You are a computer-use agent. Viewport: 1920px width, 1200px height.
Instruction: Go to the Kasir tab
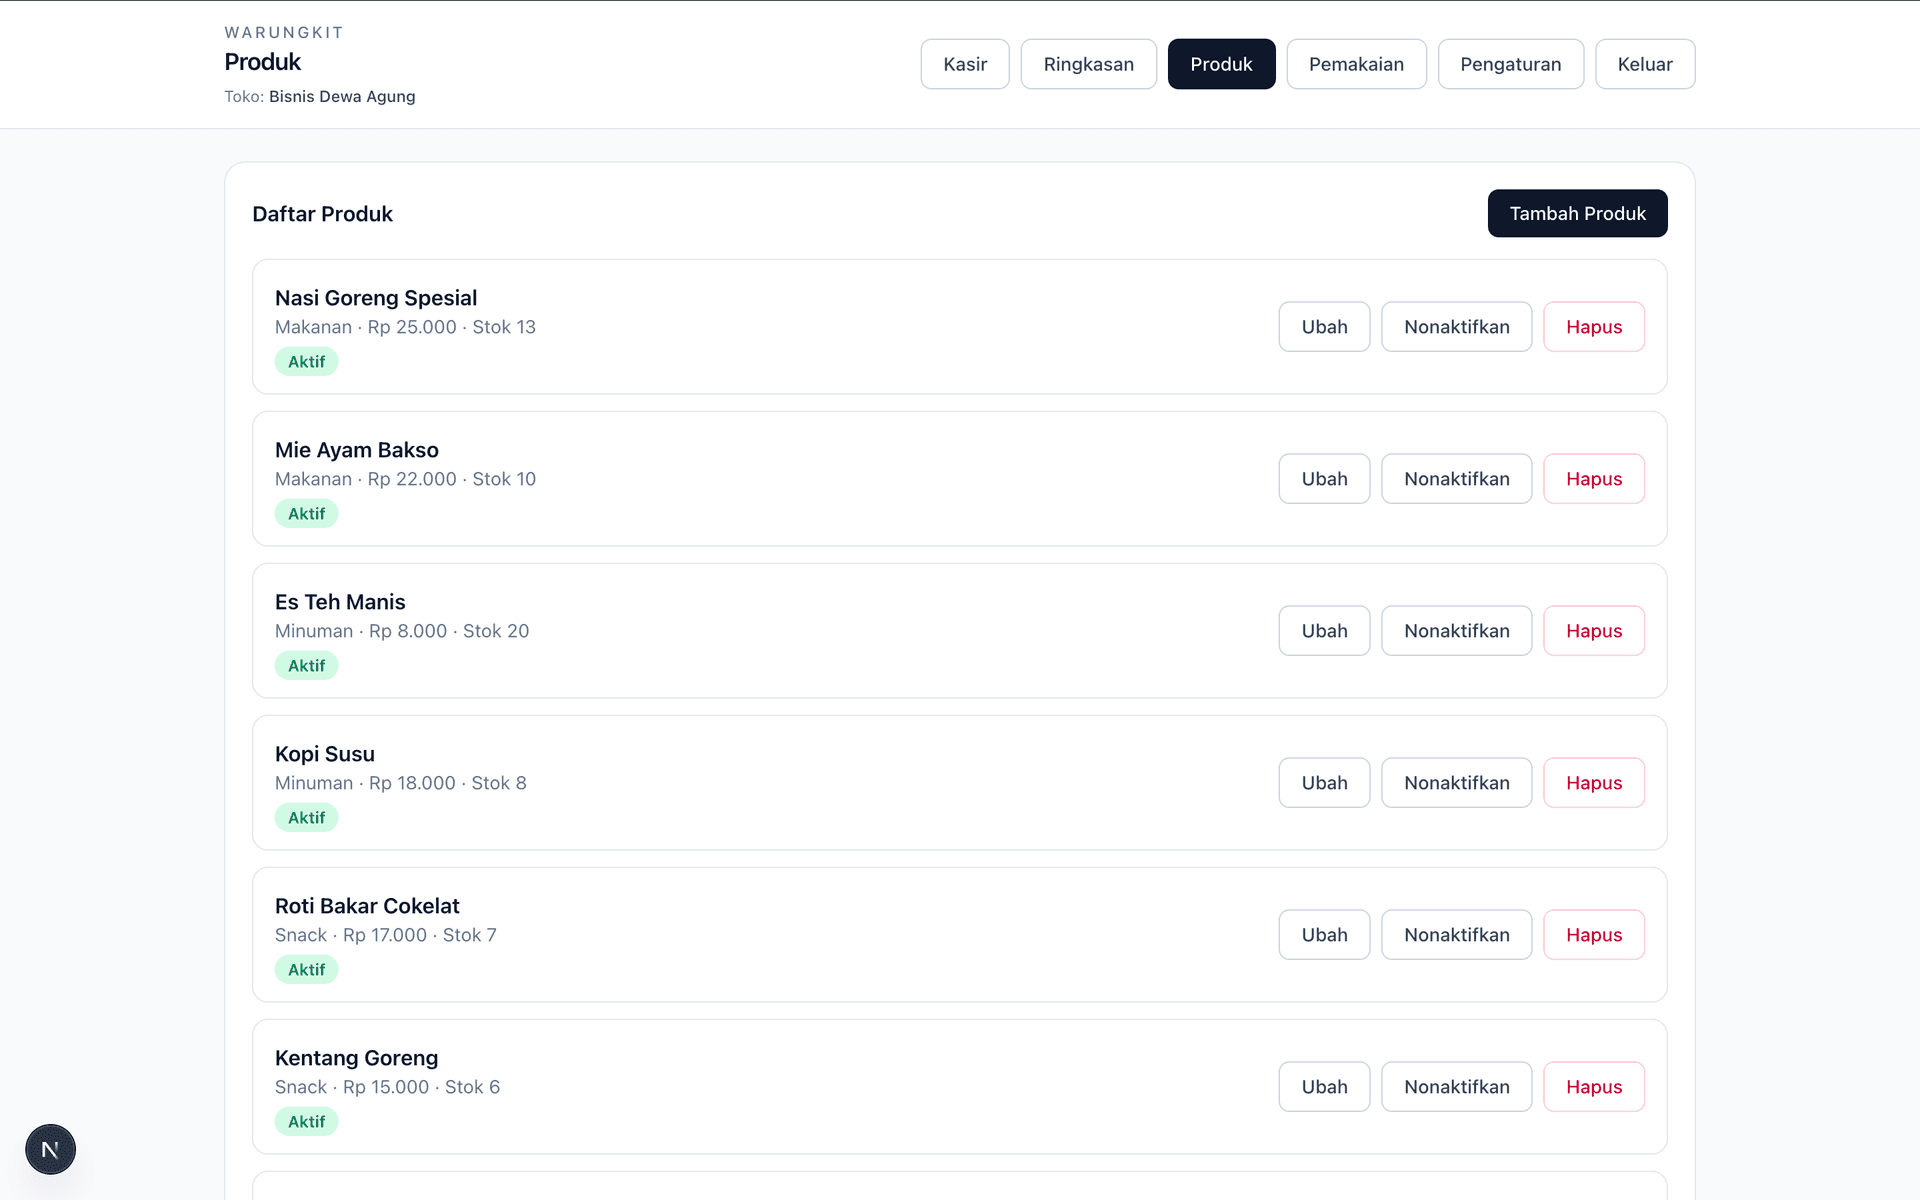click(965, 64)
